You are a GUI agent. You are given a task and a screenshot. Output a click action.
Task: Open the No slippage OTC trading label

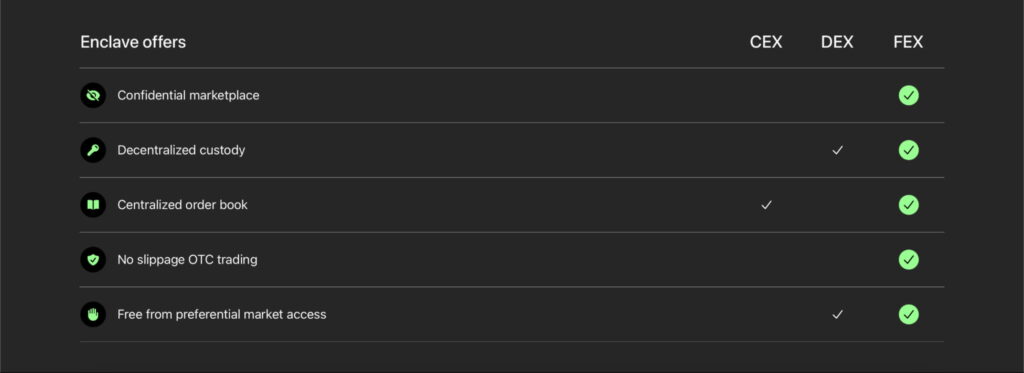[x=187, y=260]
